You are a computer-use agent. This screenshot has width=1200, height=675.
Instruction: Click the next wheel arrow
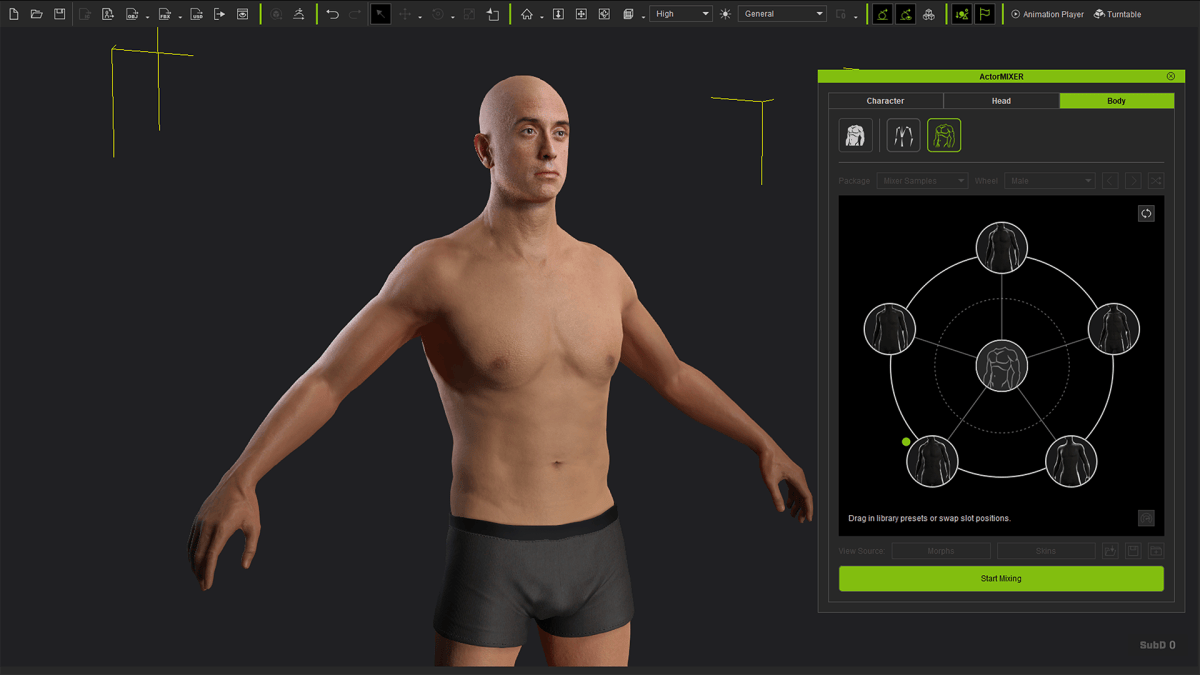[1133, 181]
